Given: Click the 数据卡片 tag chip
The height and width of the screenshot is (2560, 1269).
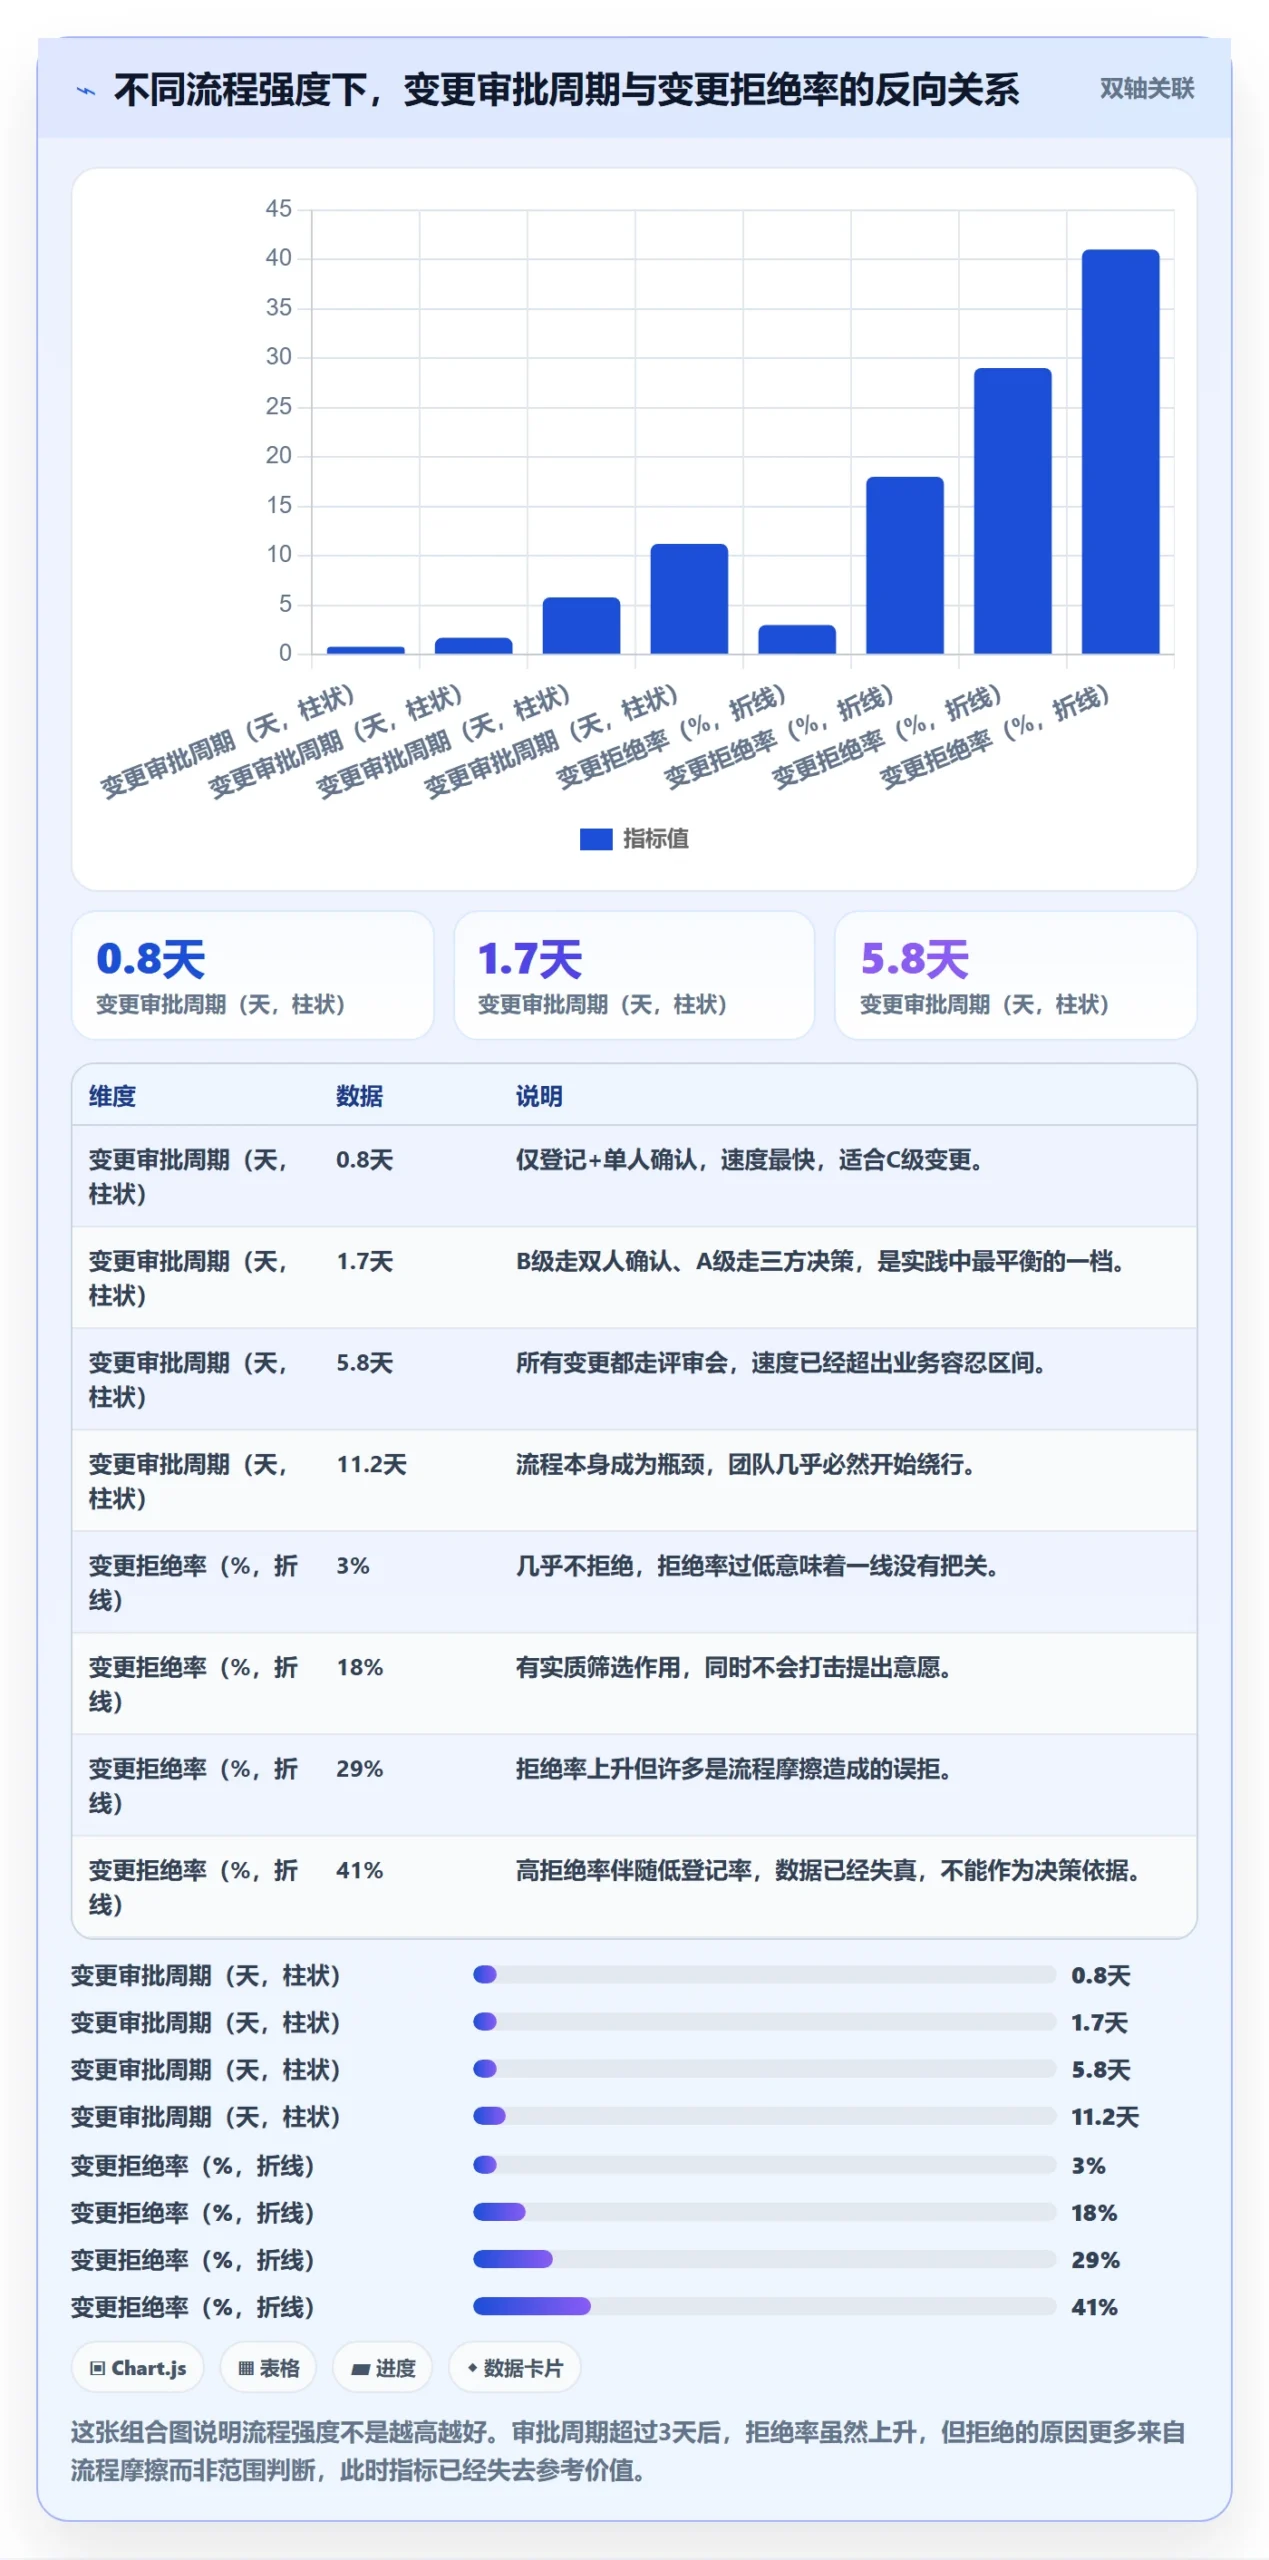Looking at the screenshot, I should 514,2367.
